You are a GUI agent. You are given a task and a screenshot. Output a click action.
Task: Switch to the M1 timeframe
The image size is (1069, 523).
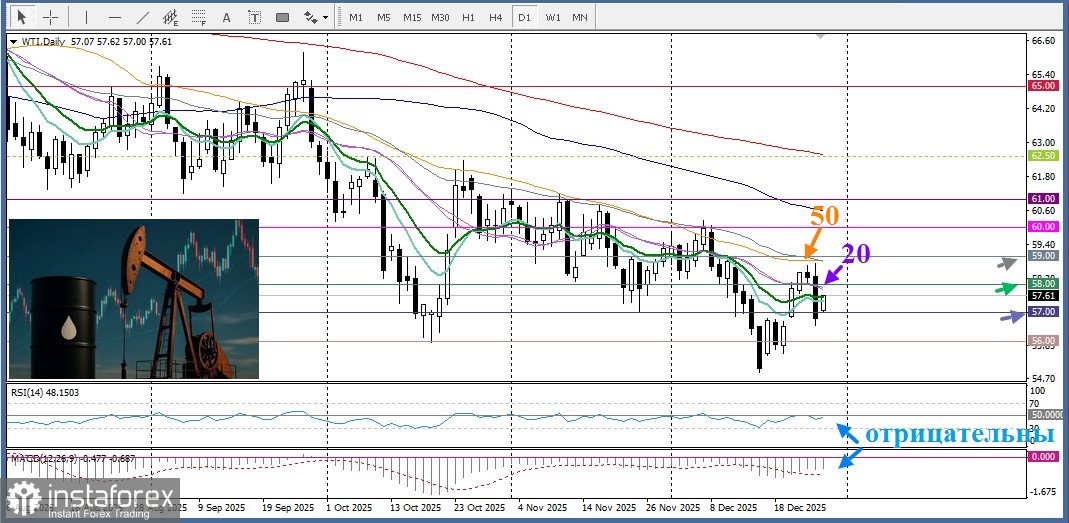coord(355,17)
